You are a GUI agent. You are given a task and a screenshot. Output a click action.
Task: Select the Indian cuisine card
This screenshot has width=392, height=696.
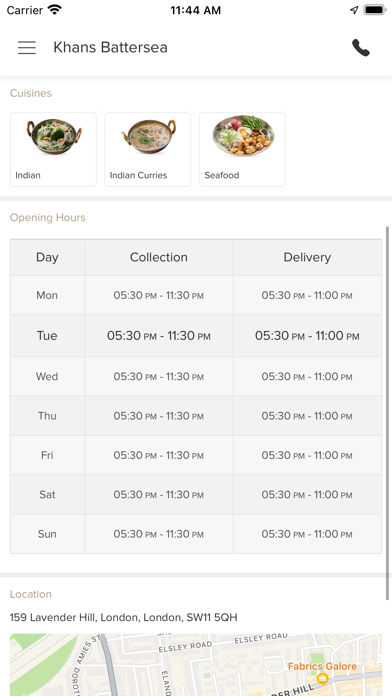[53, 149]
